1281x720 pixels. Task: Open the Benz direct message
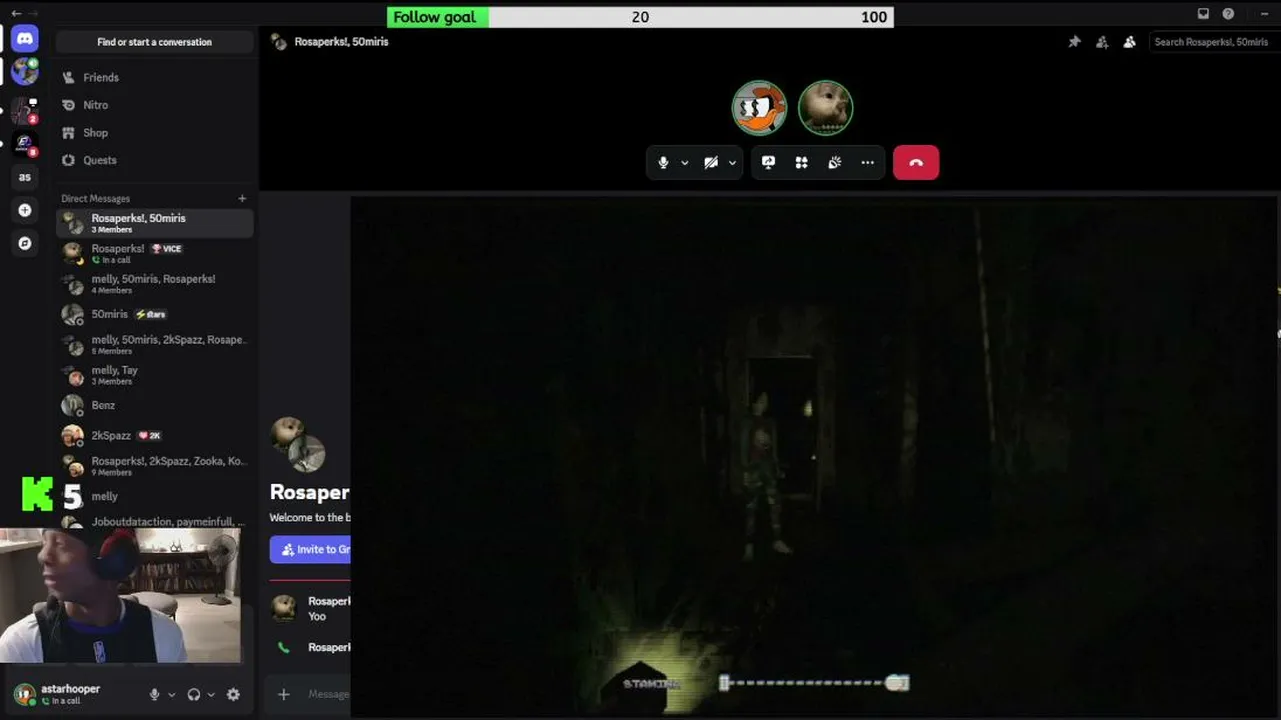coord(155,405)
